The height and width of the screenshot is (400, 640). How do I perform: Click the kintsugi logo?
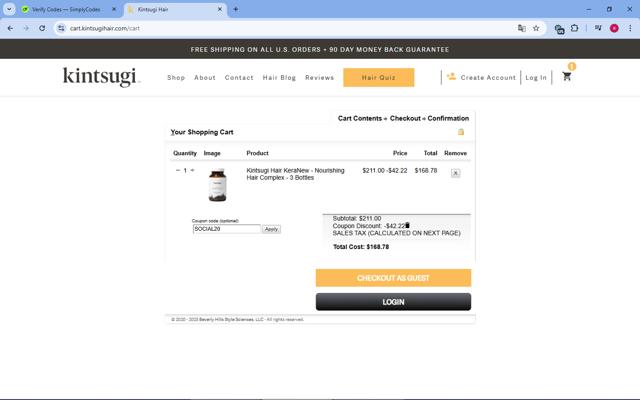[x=101, y=77]
